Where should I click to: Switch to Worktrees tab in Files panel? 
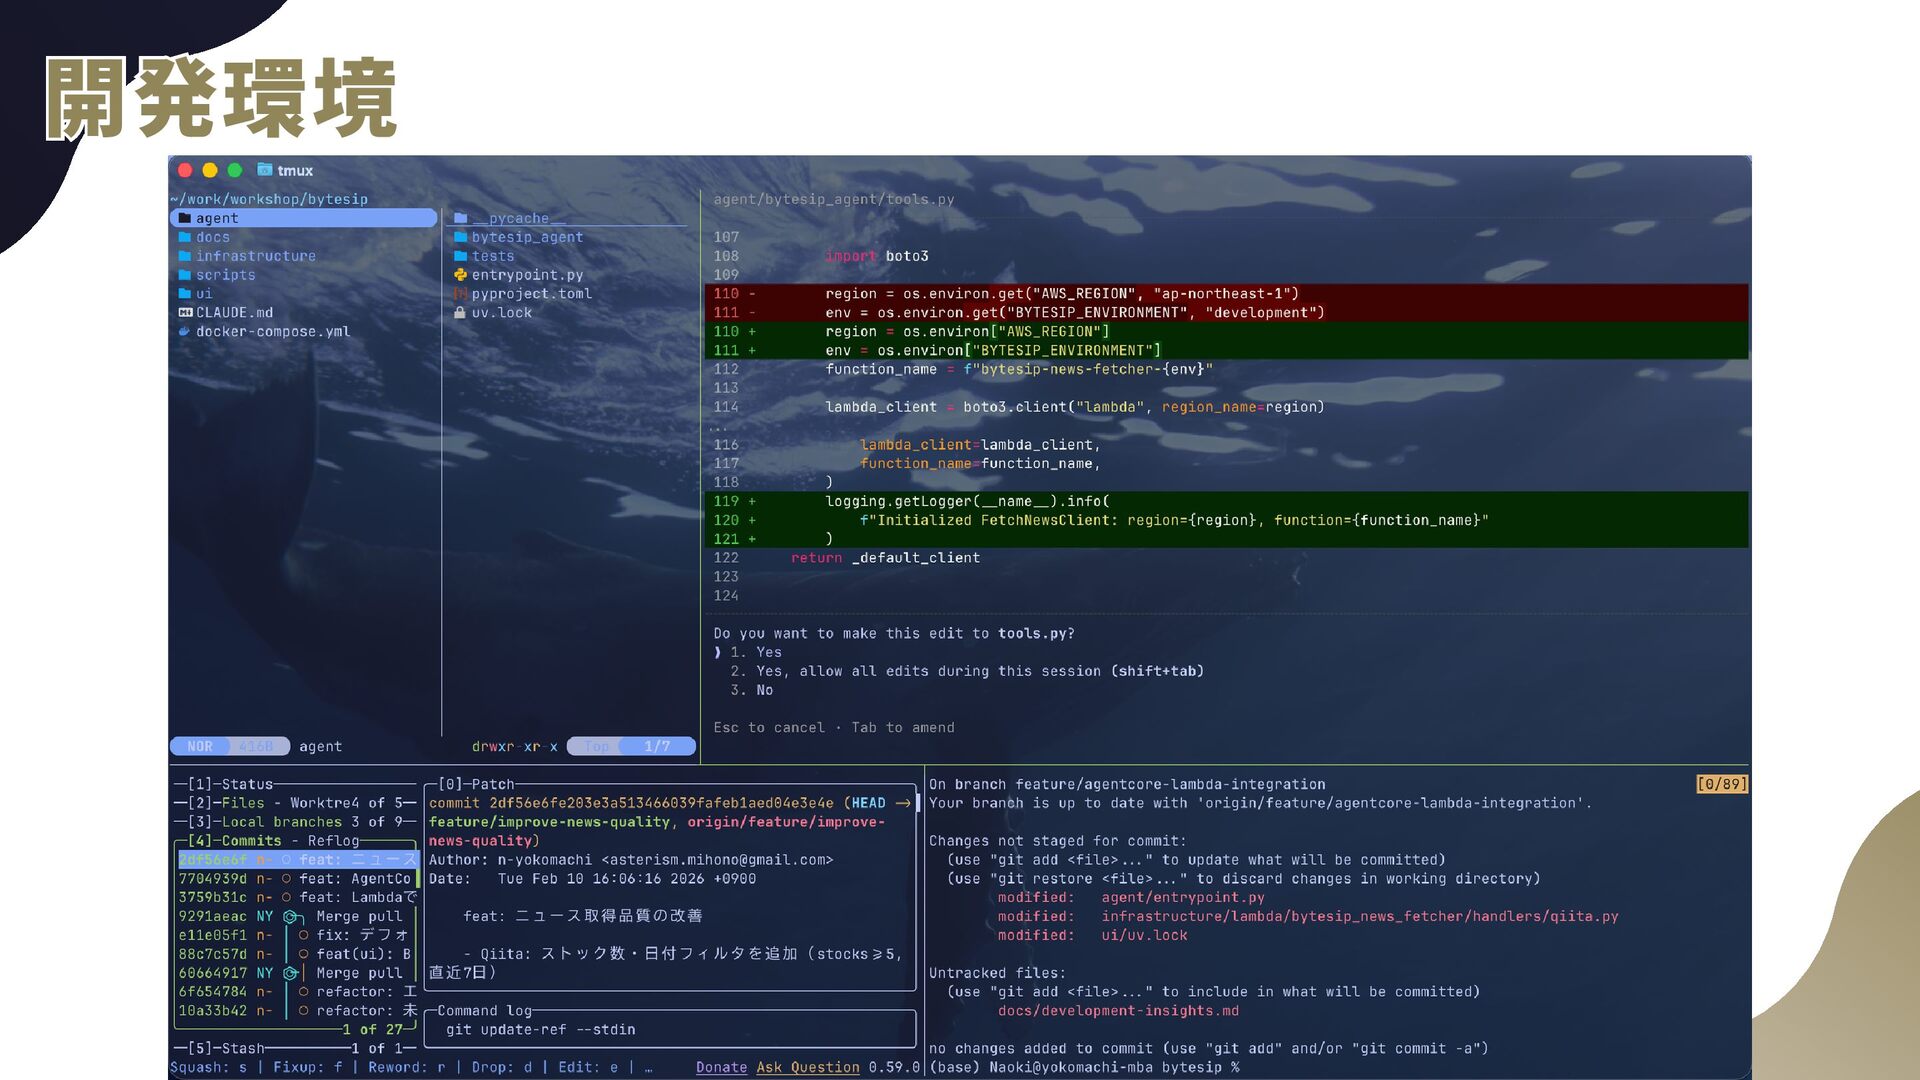tap(325, 803)
